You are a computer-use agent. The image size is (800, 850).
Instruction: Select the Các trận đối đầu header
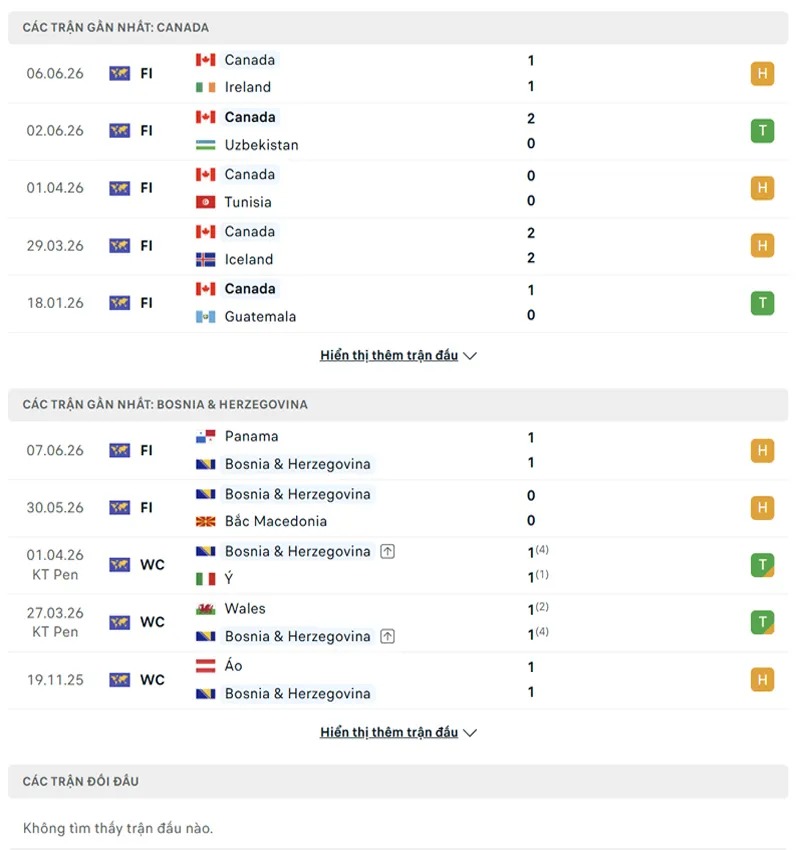398,781
